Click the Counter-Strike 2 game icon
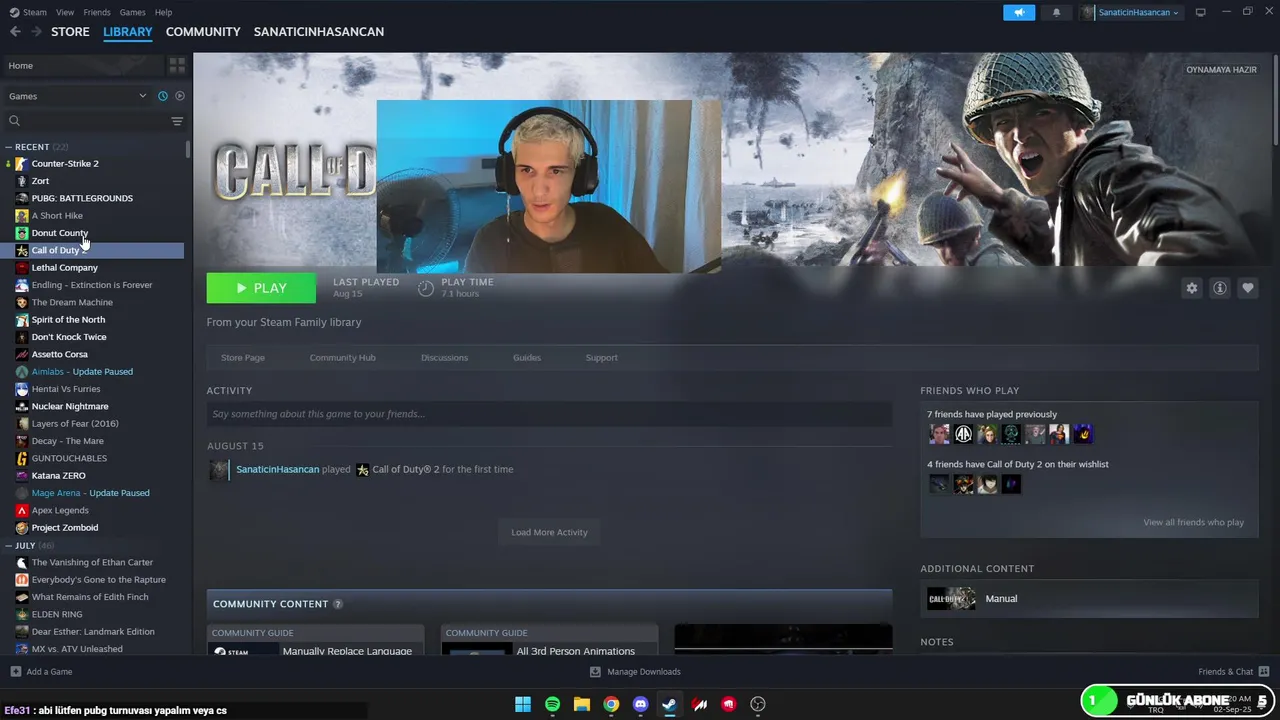The height and width of the screenshot is (720, 1280). click(22, 164)
